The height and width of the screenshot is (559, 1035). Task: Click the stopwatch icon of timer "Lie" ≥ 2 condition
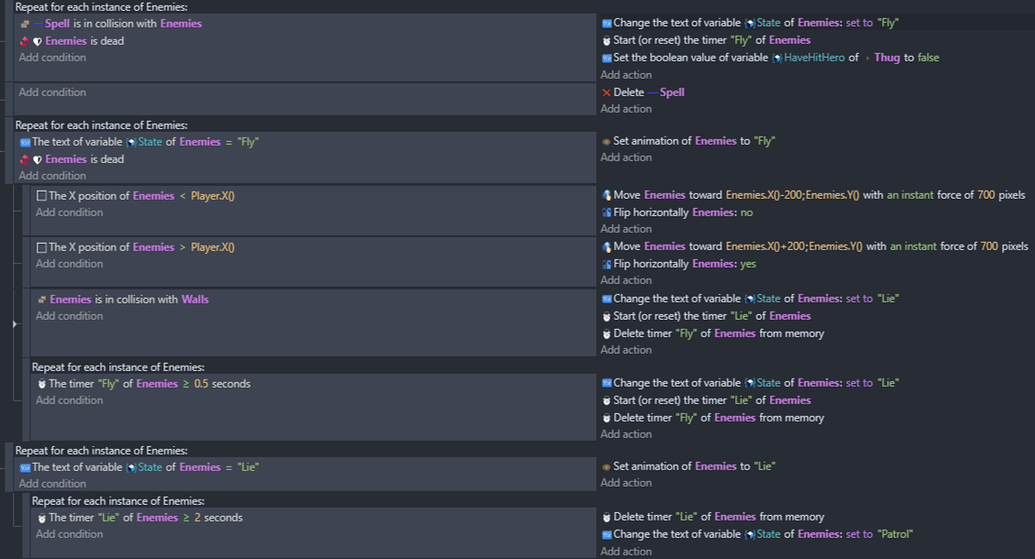click(42, 518)
